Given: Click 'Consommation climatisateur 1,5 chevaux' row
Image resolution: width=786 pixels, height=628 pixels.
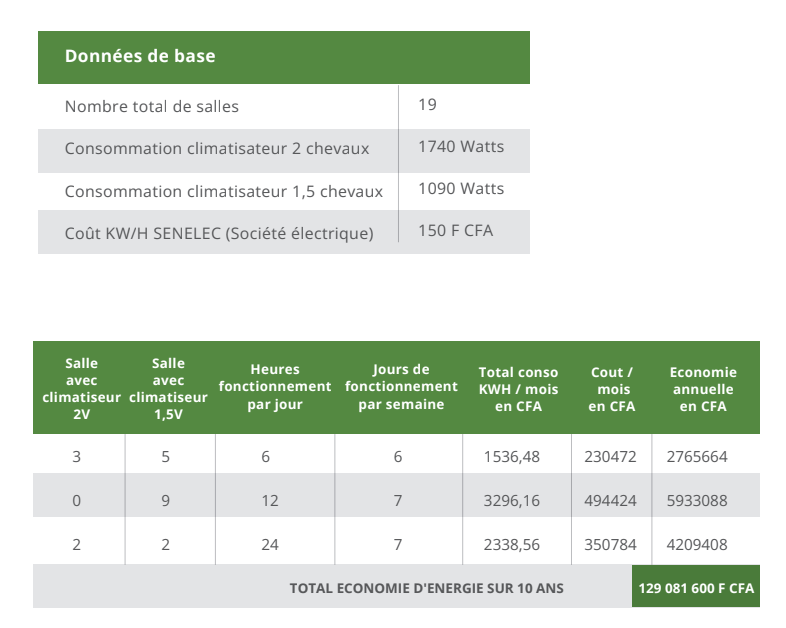Looking at the screenshot, I should [224, 191].
